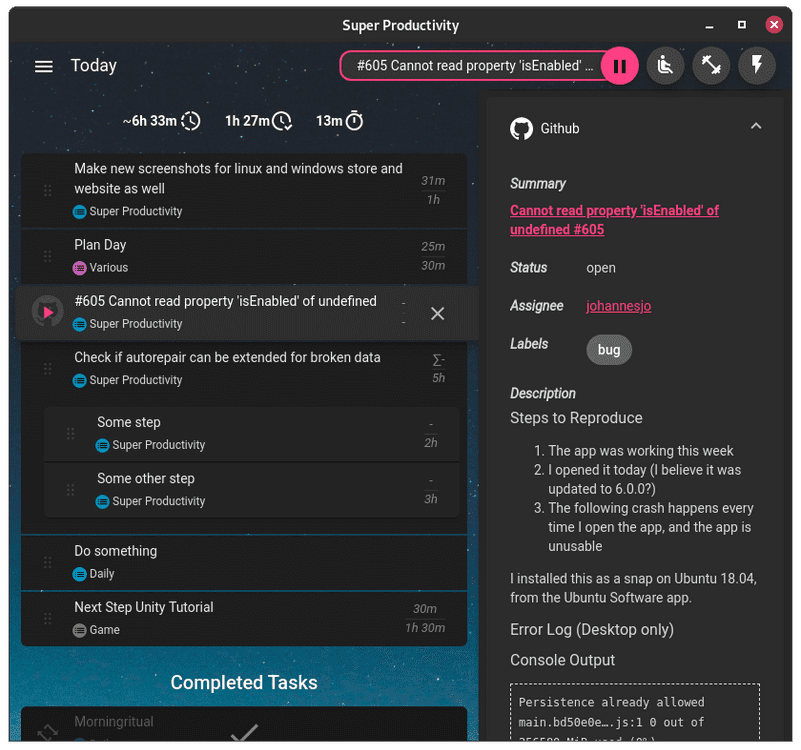Viewport: 801px width, 750px height.
Task: Open the johannesjo assignee link
Action: pos(618,306)
